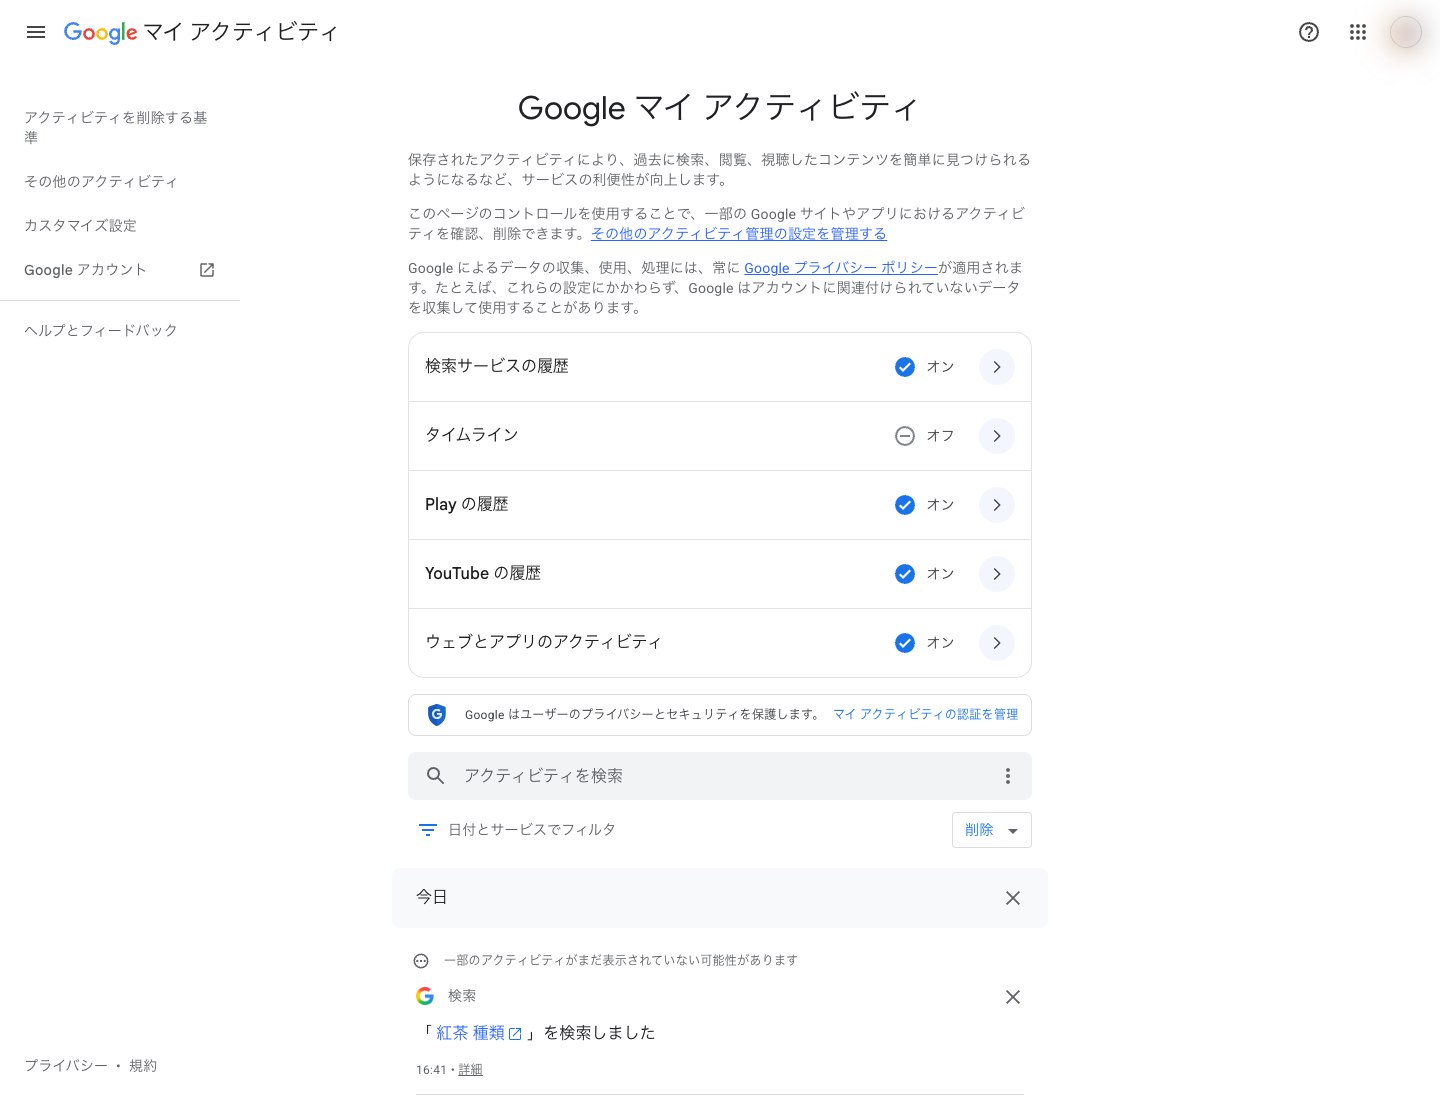Toggle タイムライン オフ status
Screen dimensions: 1440x1100
point(924,436)
